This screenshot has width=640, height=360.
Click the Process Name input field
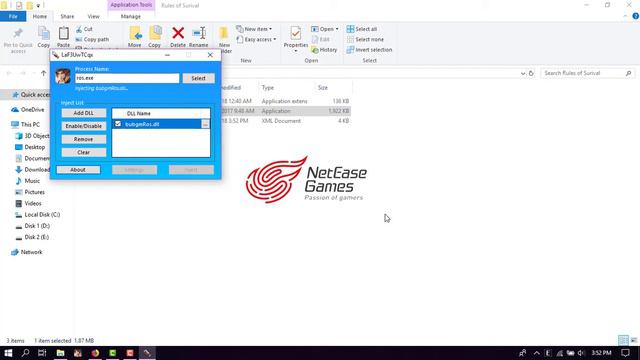127,78
